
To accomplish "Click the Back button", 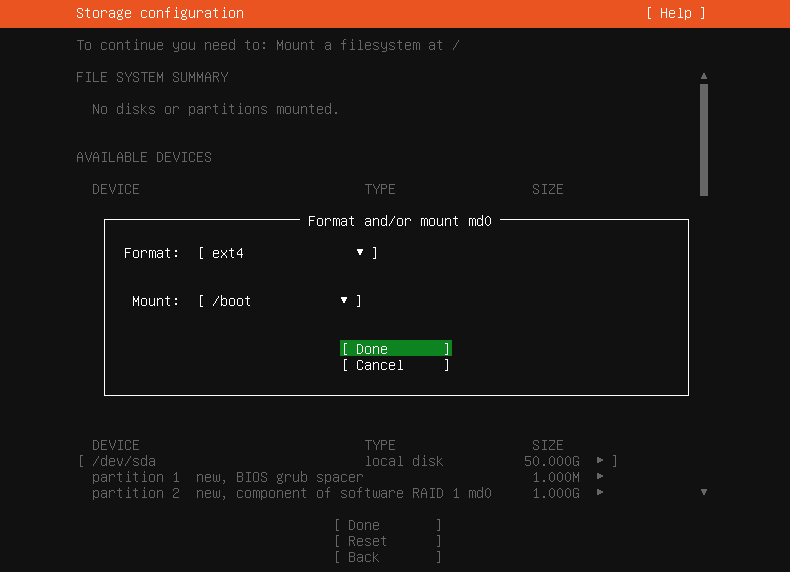I will coord(388,557).
